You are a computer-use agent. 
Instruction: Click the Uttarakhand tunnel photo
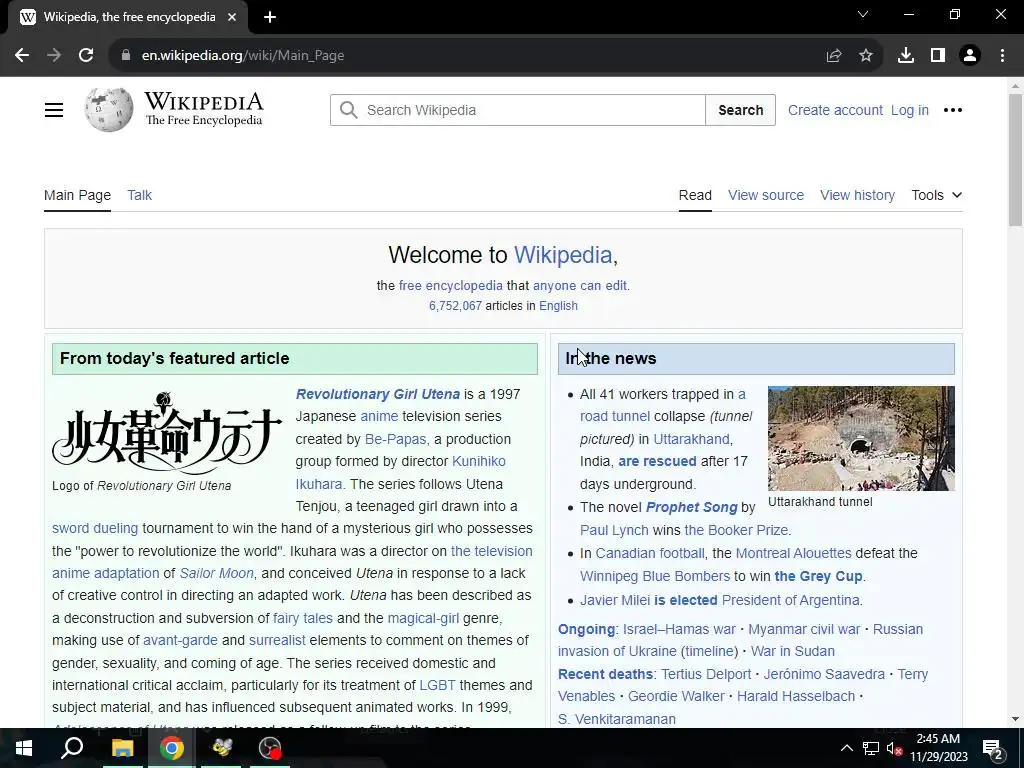pyautogui.click(x=861, y=438)
